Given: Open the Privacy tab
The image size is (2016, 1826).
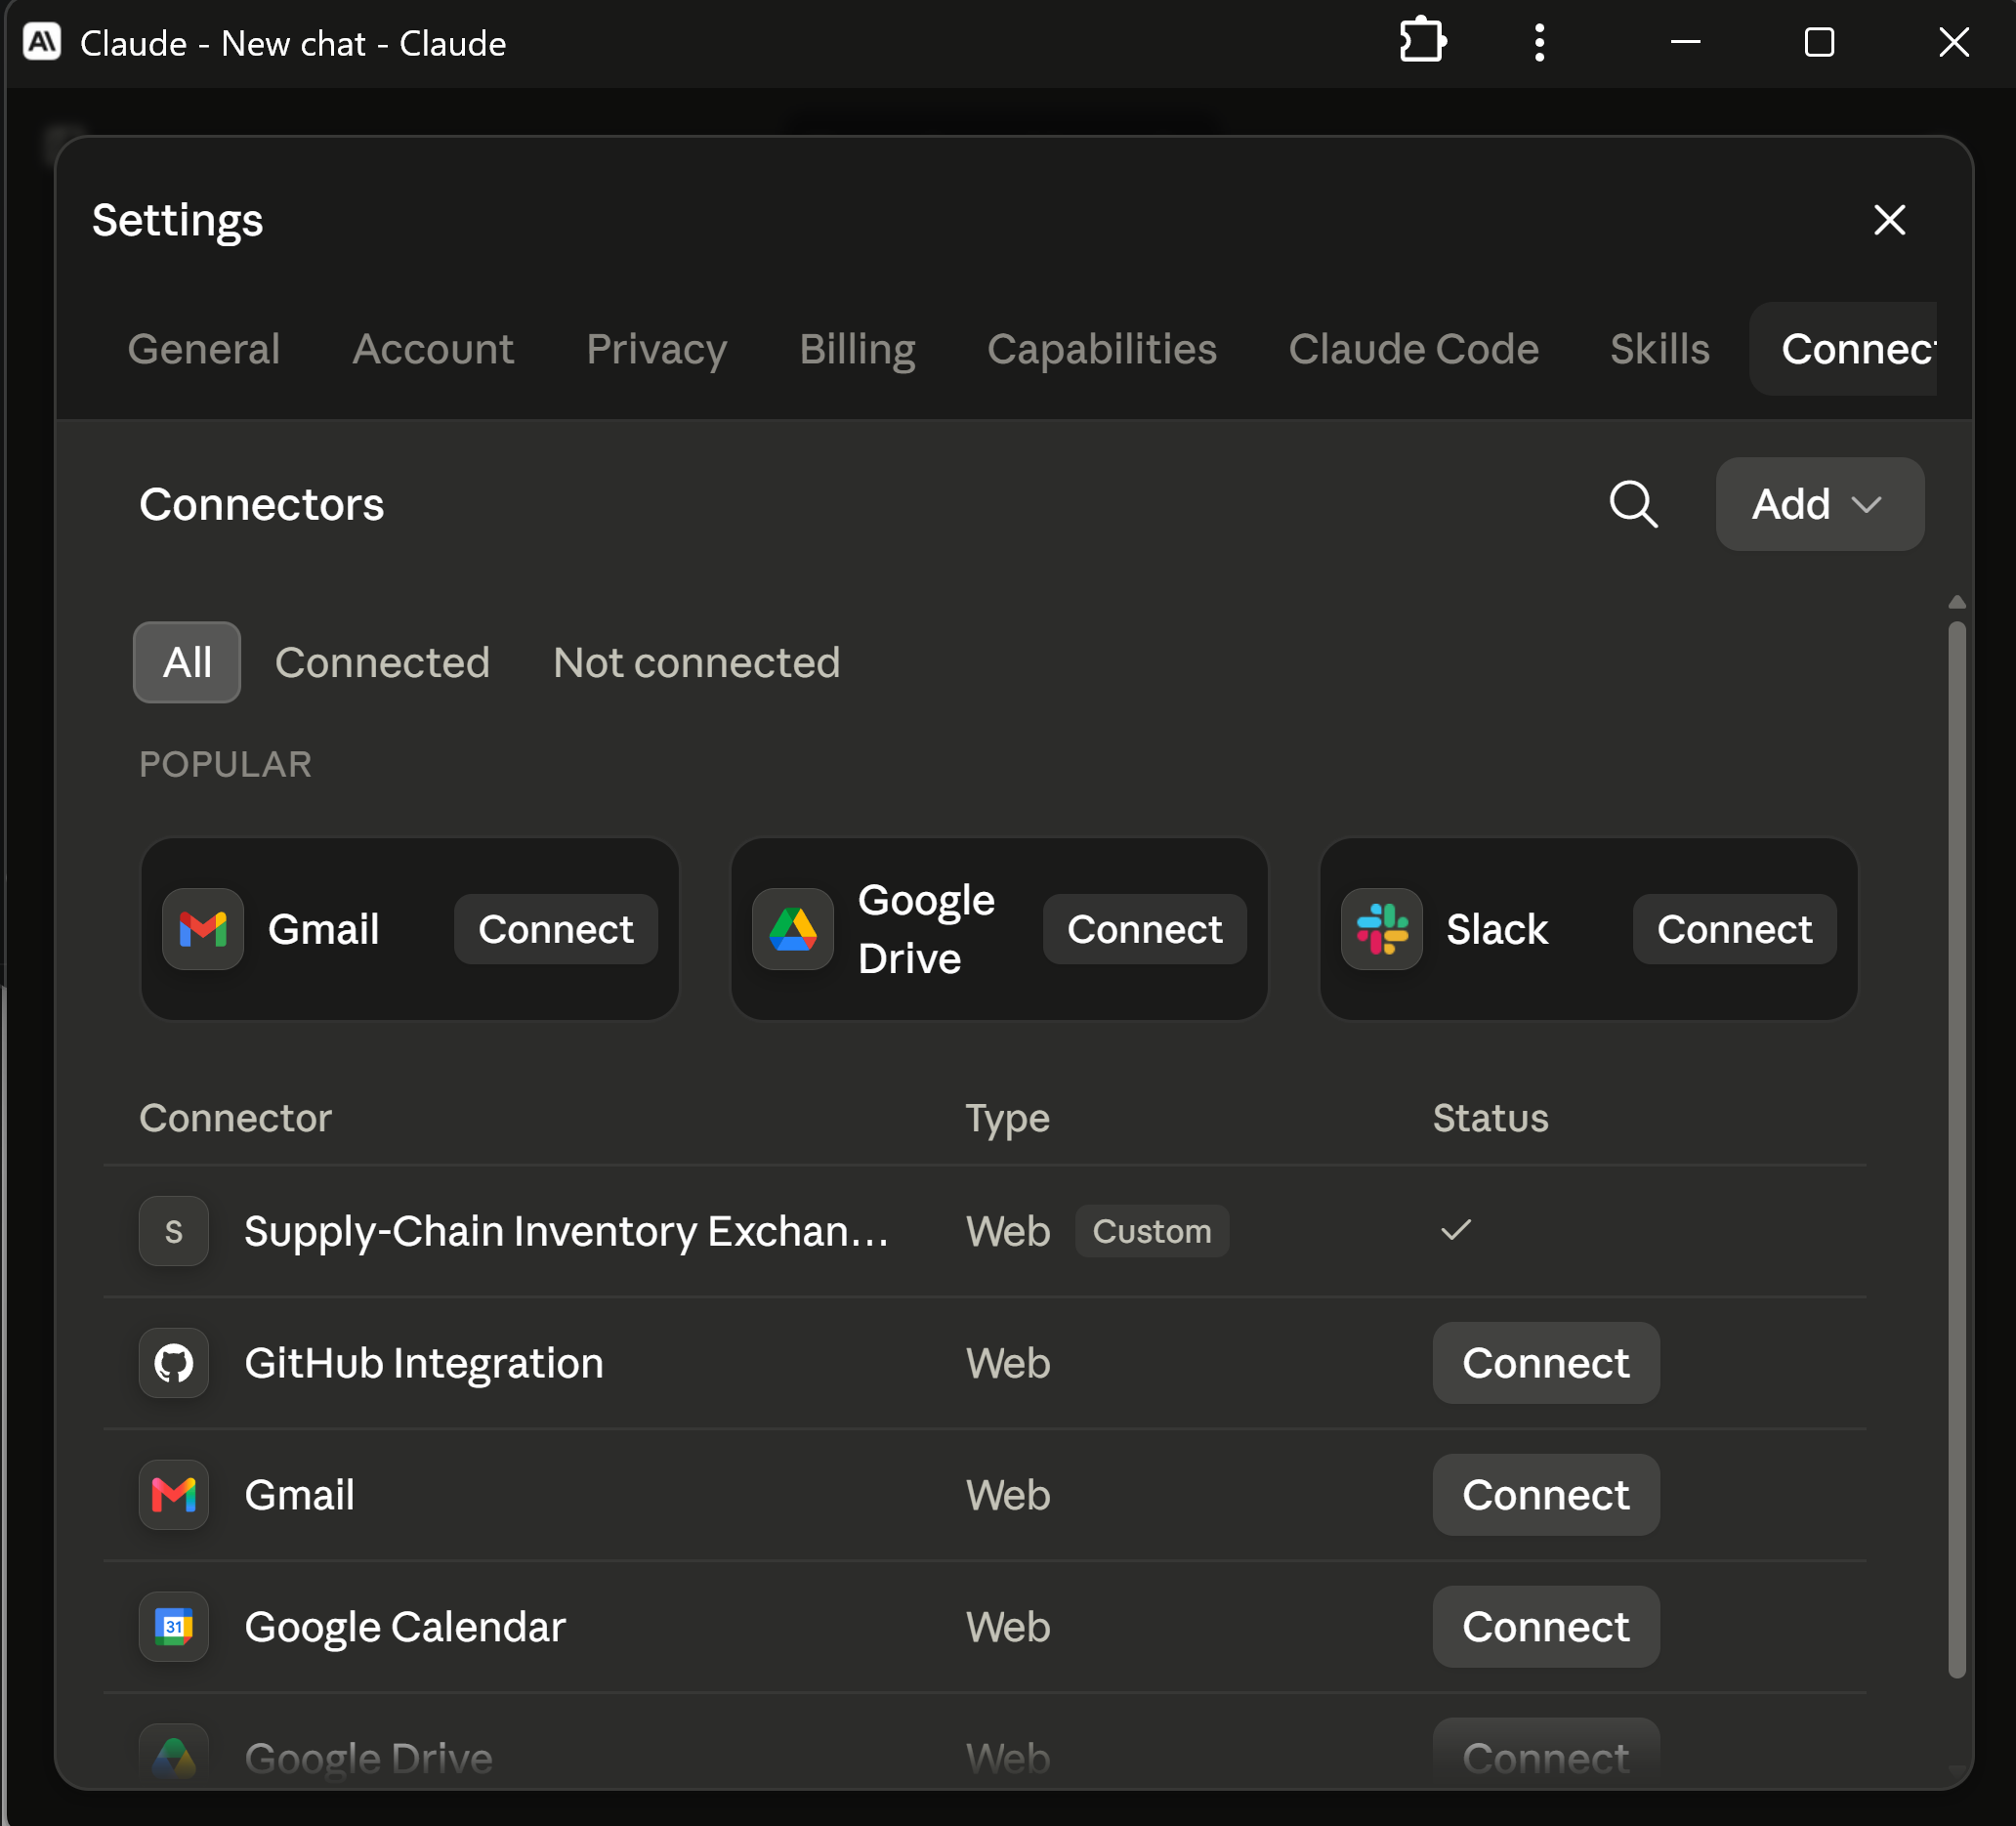Looking at the screenshot, I should click(656, 349).
